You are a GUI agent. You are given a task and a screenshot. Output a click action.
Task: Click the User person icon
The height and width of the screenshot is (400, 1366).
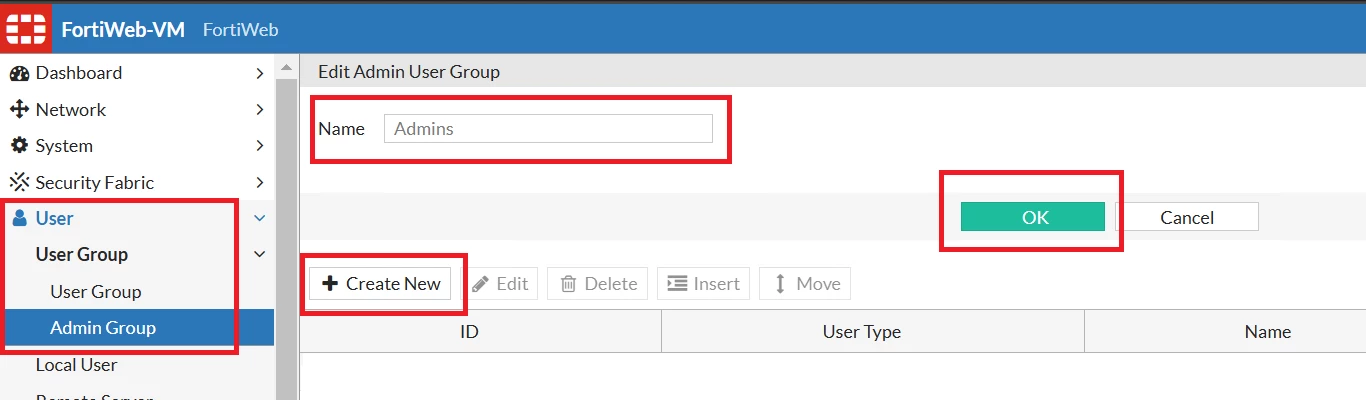point(19,218)
